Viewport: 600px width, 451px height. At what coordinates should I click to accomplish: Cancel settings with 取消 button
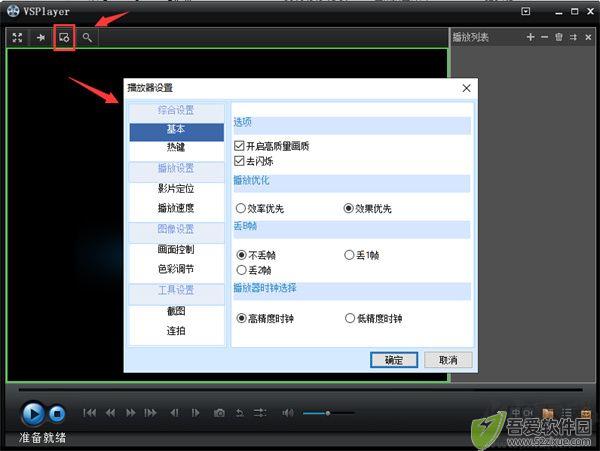click(448, 360)
